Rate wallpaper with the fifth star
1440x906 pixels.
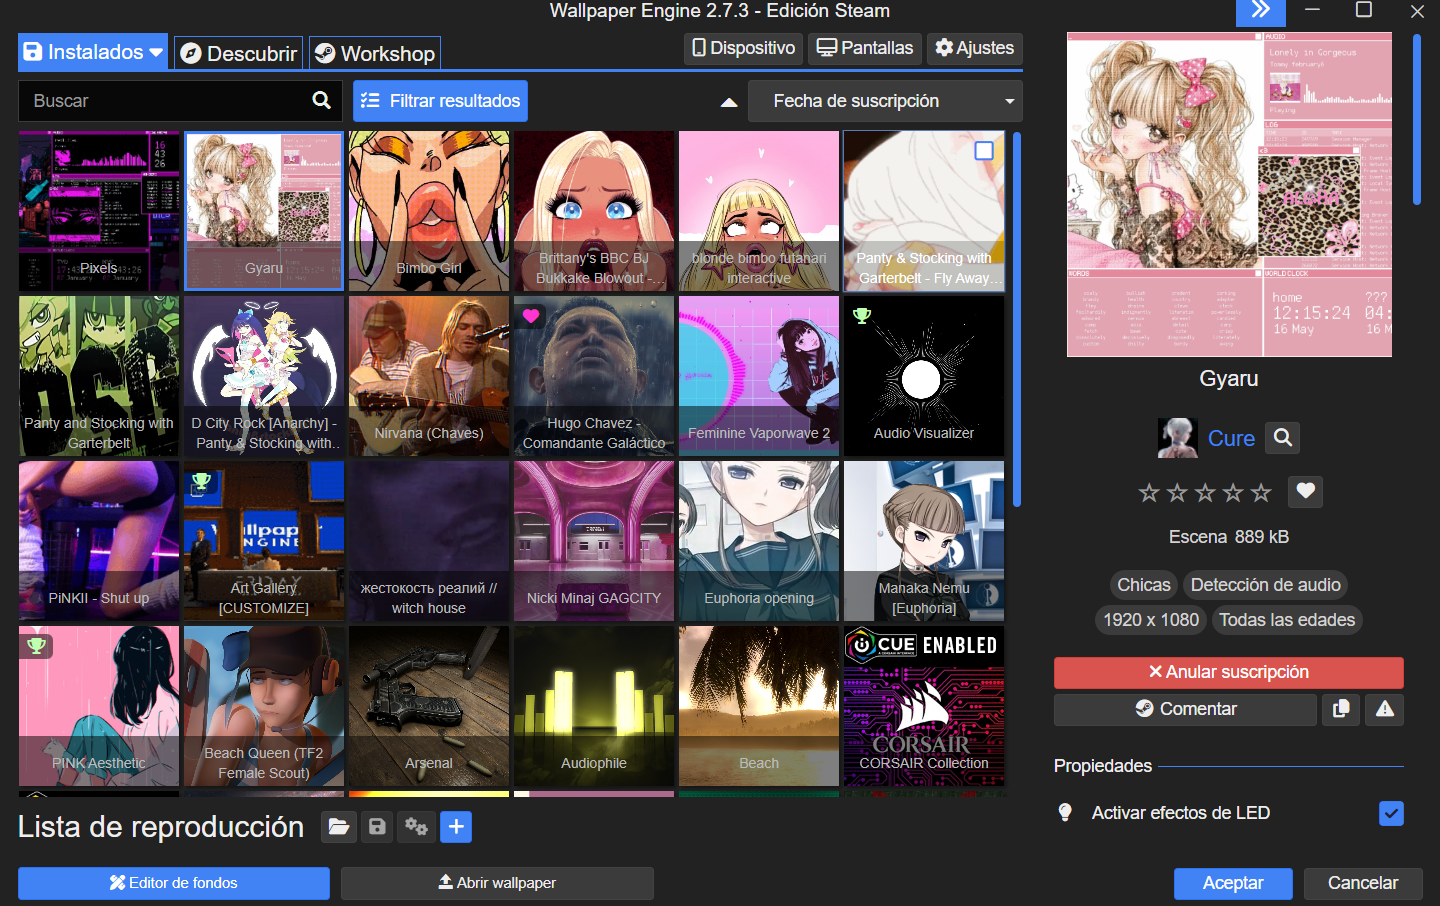(x=1261, y=492)
